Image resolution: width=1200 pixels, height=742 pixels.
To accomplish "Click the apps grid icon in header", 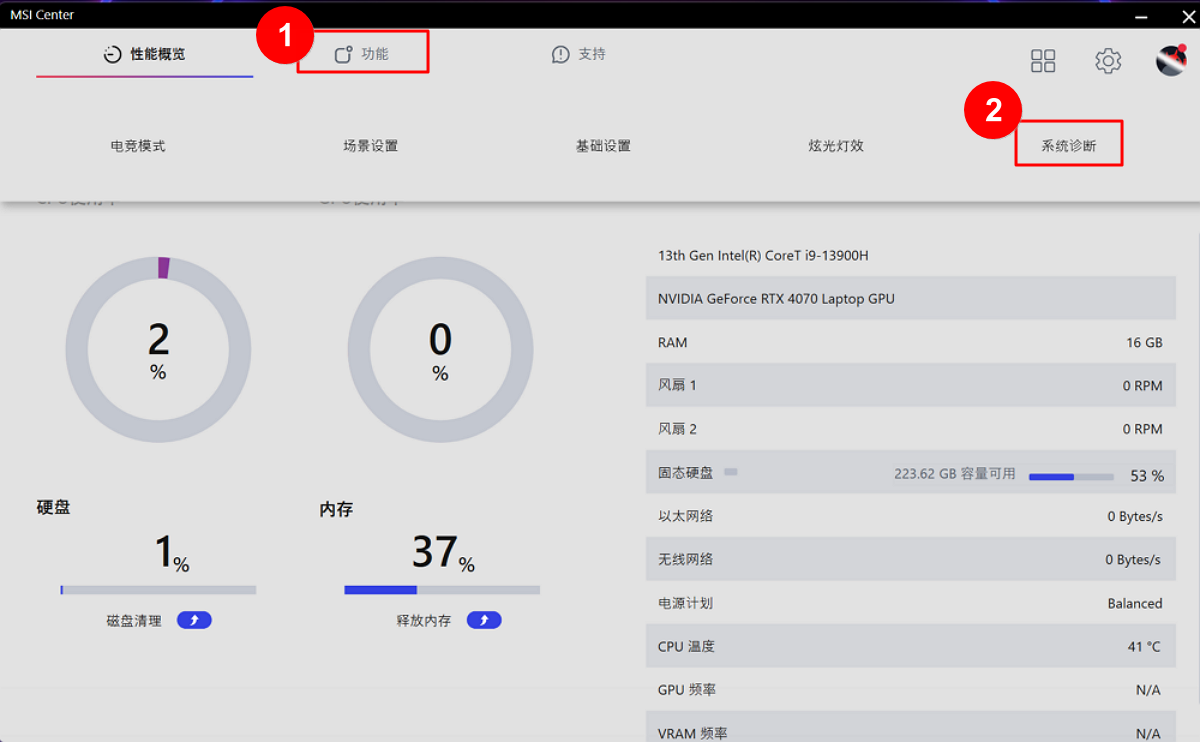I will (1043, 61).
